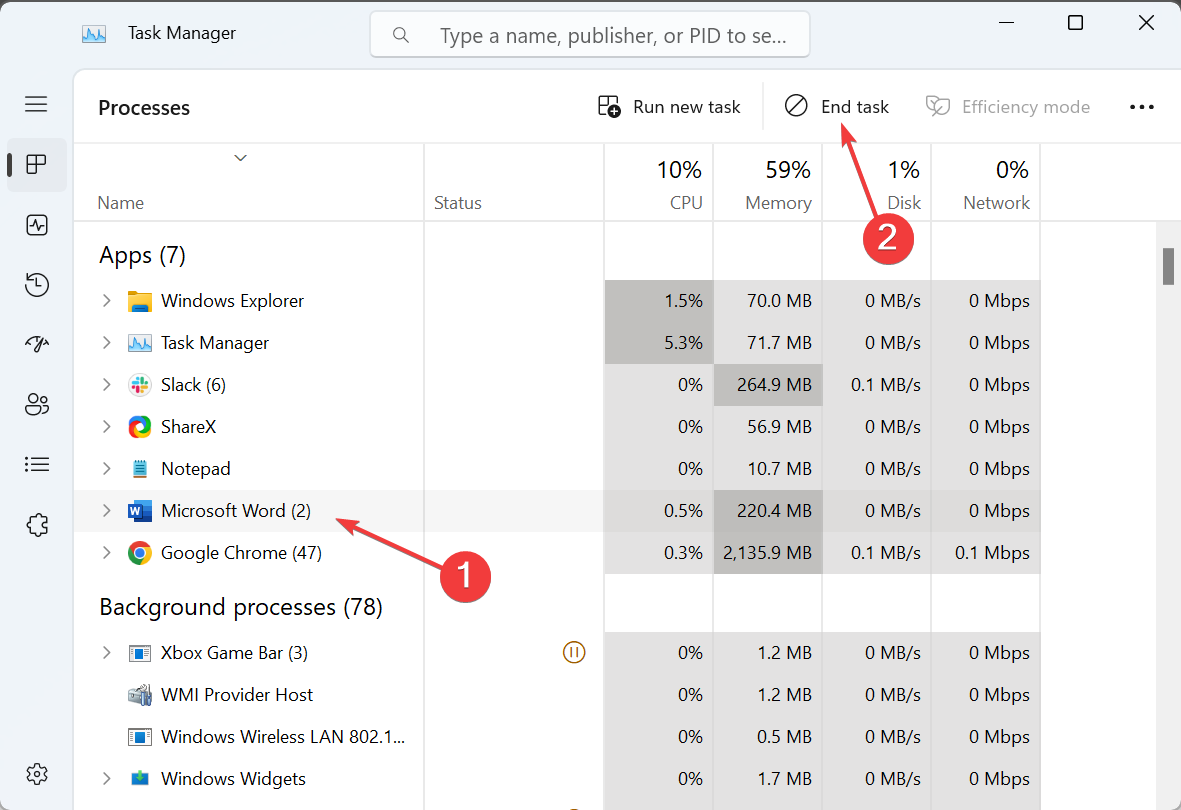
Task: Go to Startup apps sidebar icon
Action: click(x=37, y=345)
